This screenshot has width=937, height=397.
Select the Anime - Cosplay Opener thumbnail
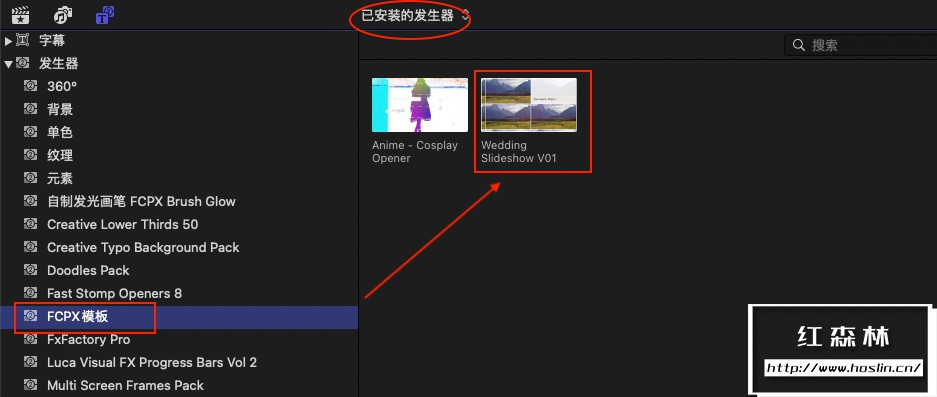tap(419, 105)
